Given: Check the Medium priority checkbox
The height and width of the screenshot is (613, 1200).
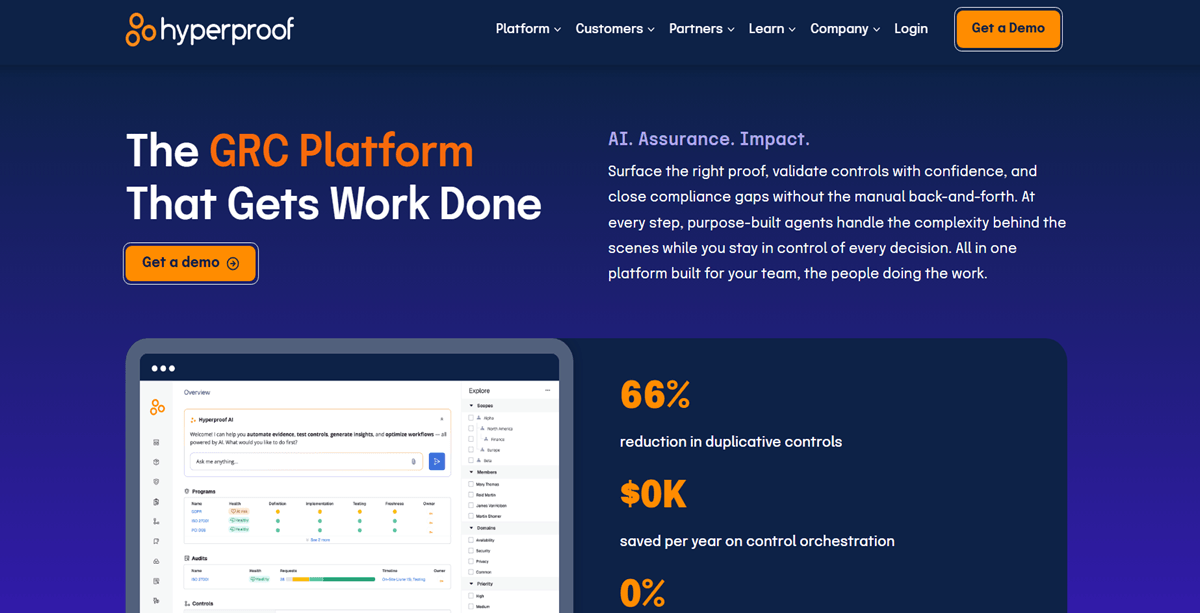Looking at the screenshot, I should [471, 606].
